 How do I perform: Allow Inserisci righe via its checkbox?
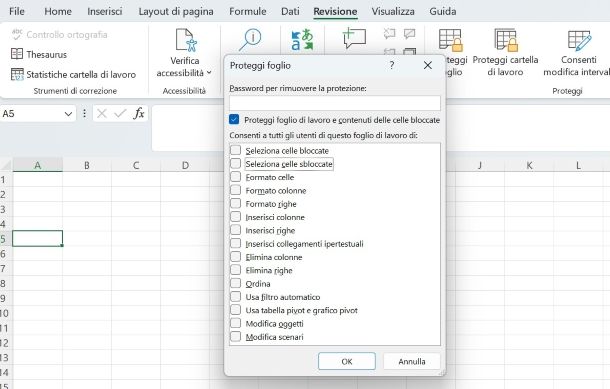click(x=235, y=230)
